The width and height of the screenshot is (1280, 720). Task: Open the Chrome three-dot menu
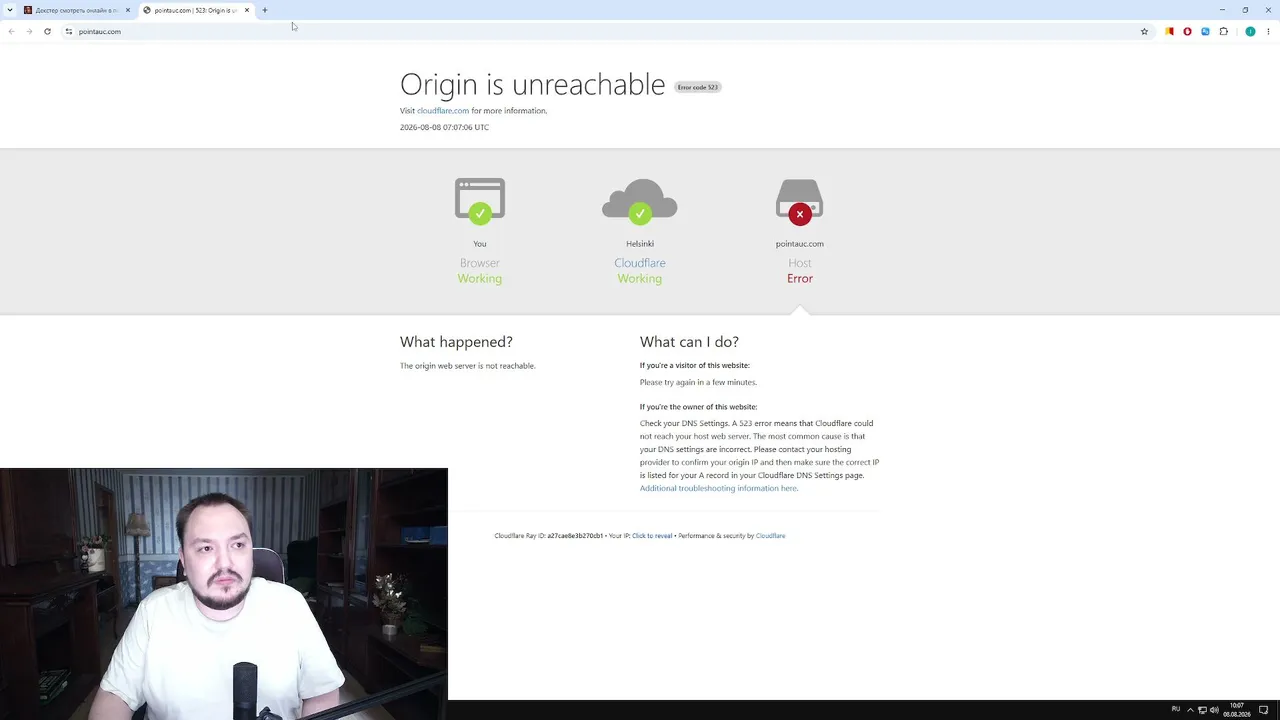[x=1268, y=31]
